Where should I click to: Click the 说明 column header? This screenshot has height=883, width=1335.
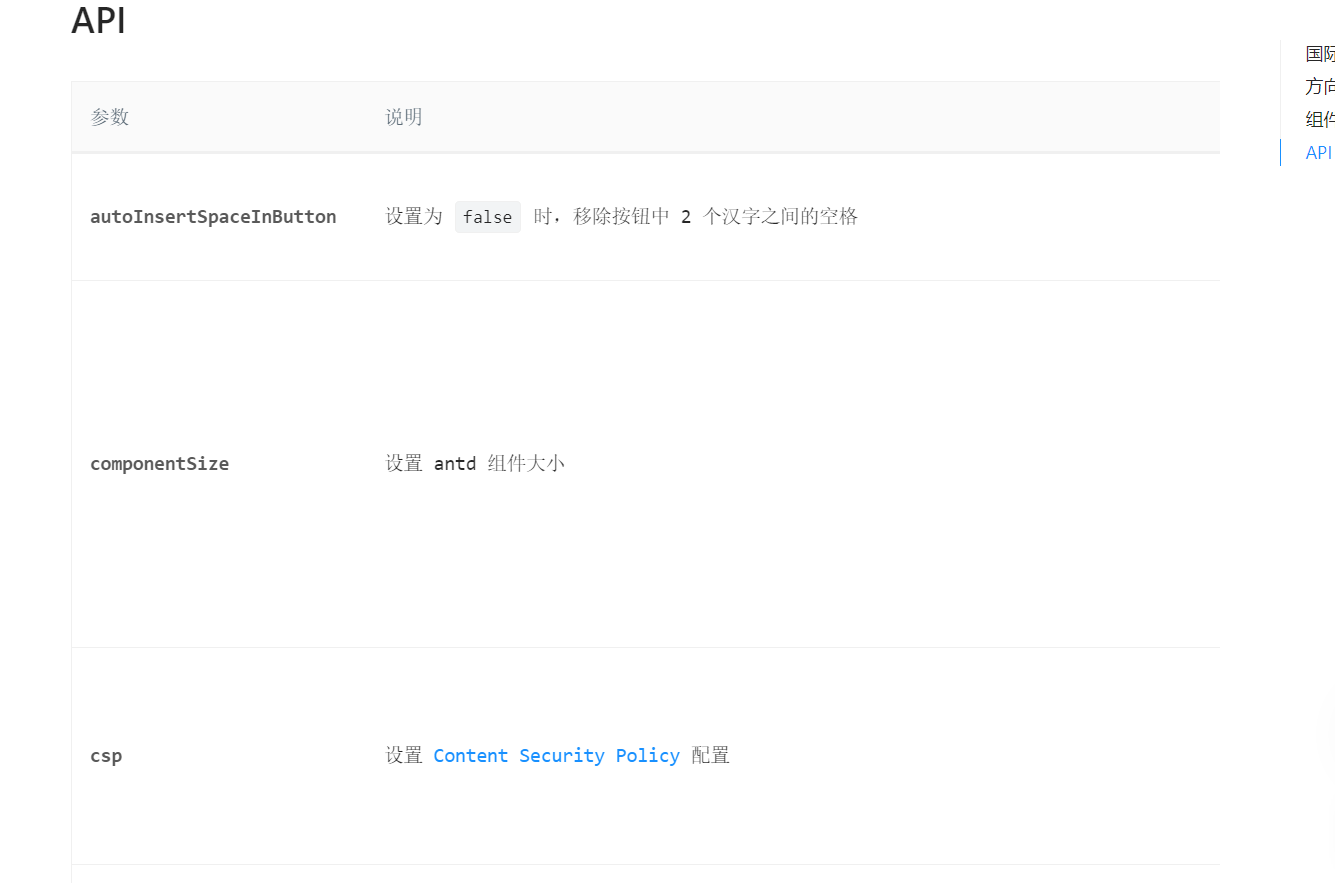click(404, 117)
